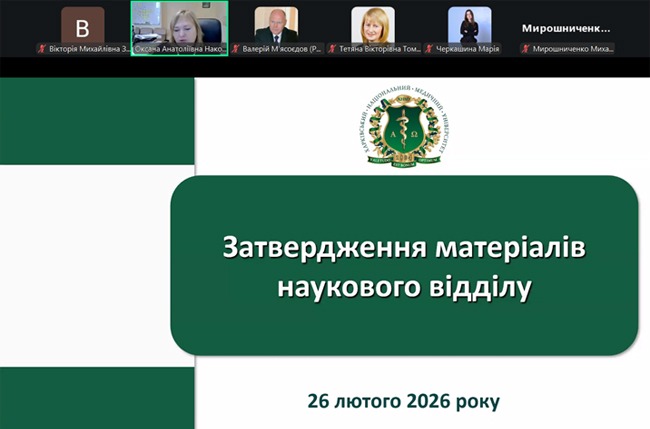Click the muted mic icon beside Вікторія Михайлівна

tap(41, 49)
